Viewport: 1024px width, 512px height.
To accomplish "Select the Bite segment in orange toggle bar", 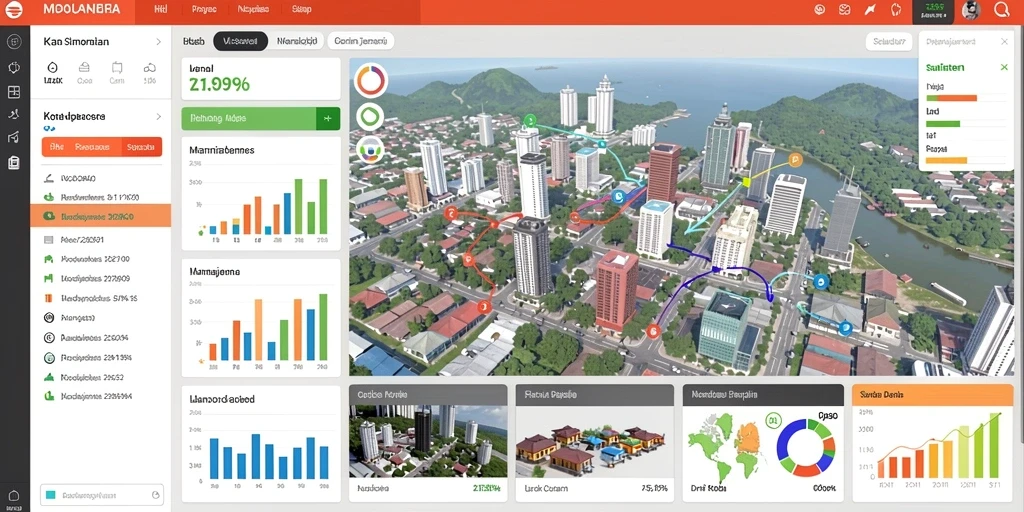I will (x=57, y=147).
